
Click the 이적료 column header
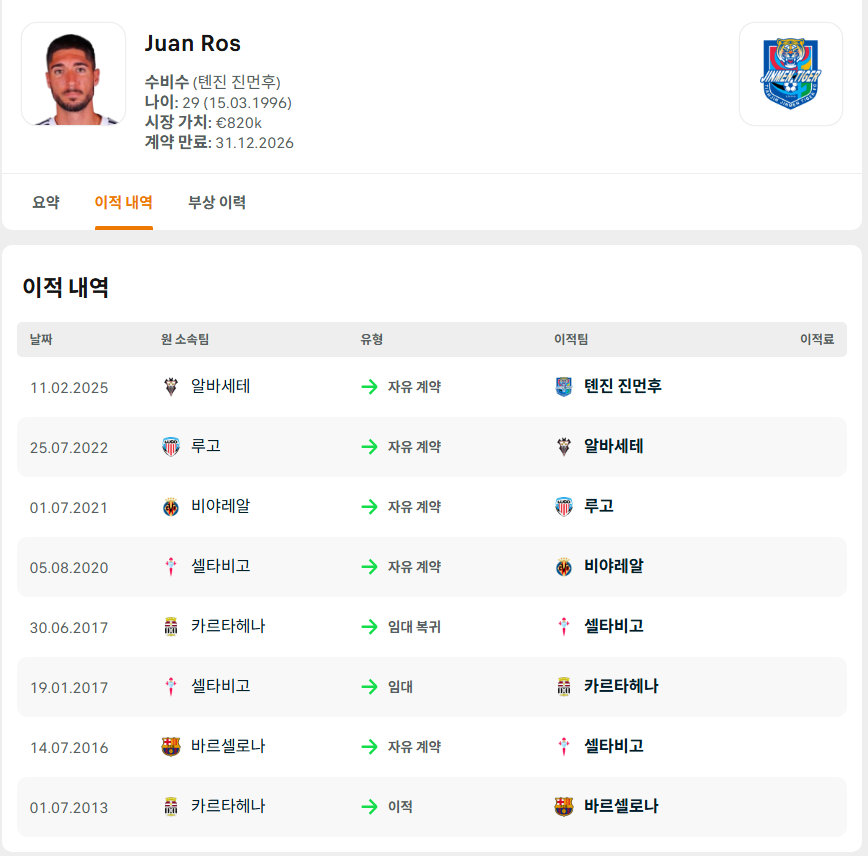[816, 340]
